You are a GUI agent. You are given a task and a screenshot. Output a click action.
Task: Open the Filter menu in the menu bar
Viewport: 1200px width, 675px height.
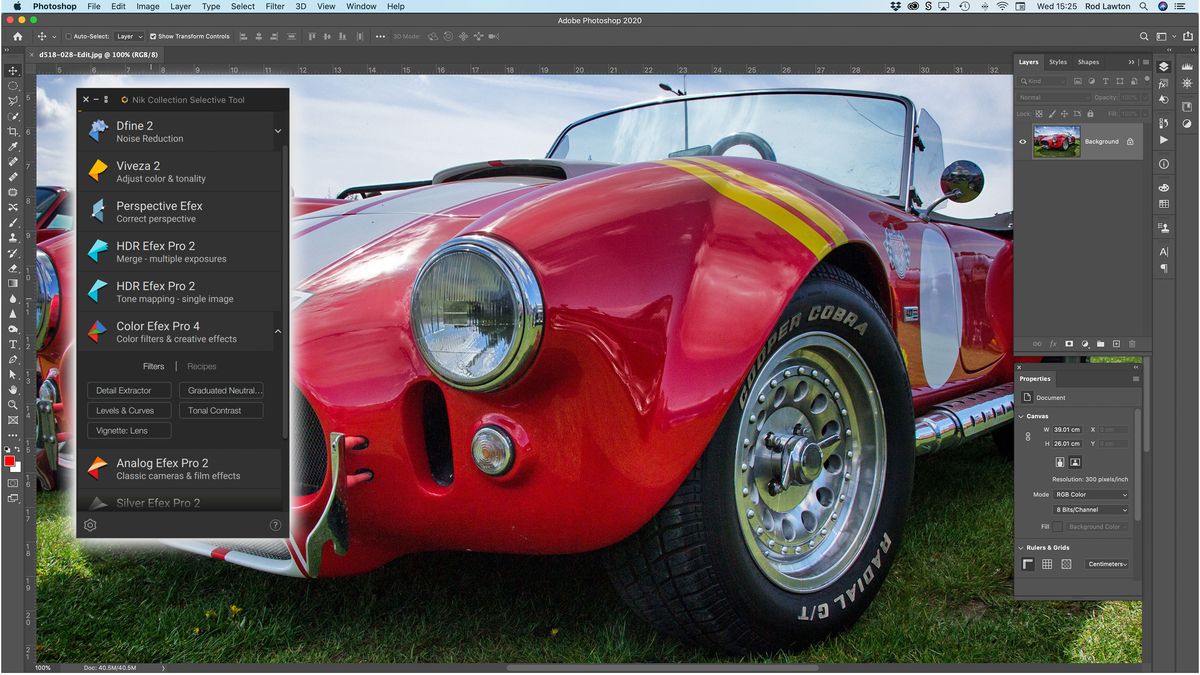click(x=274, y=6)
